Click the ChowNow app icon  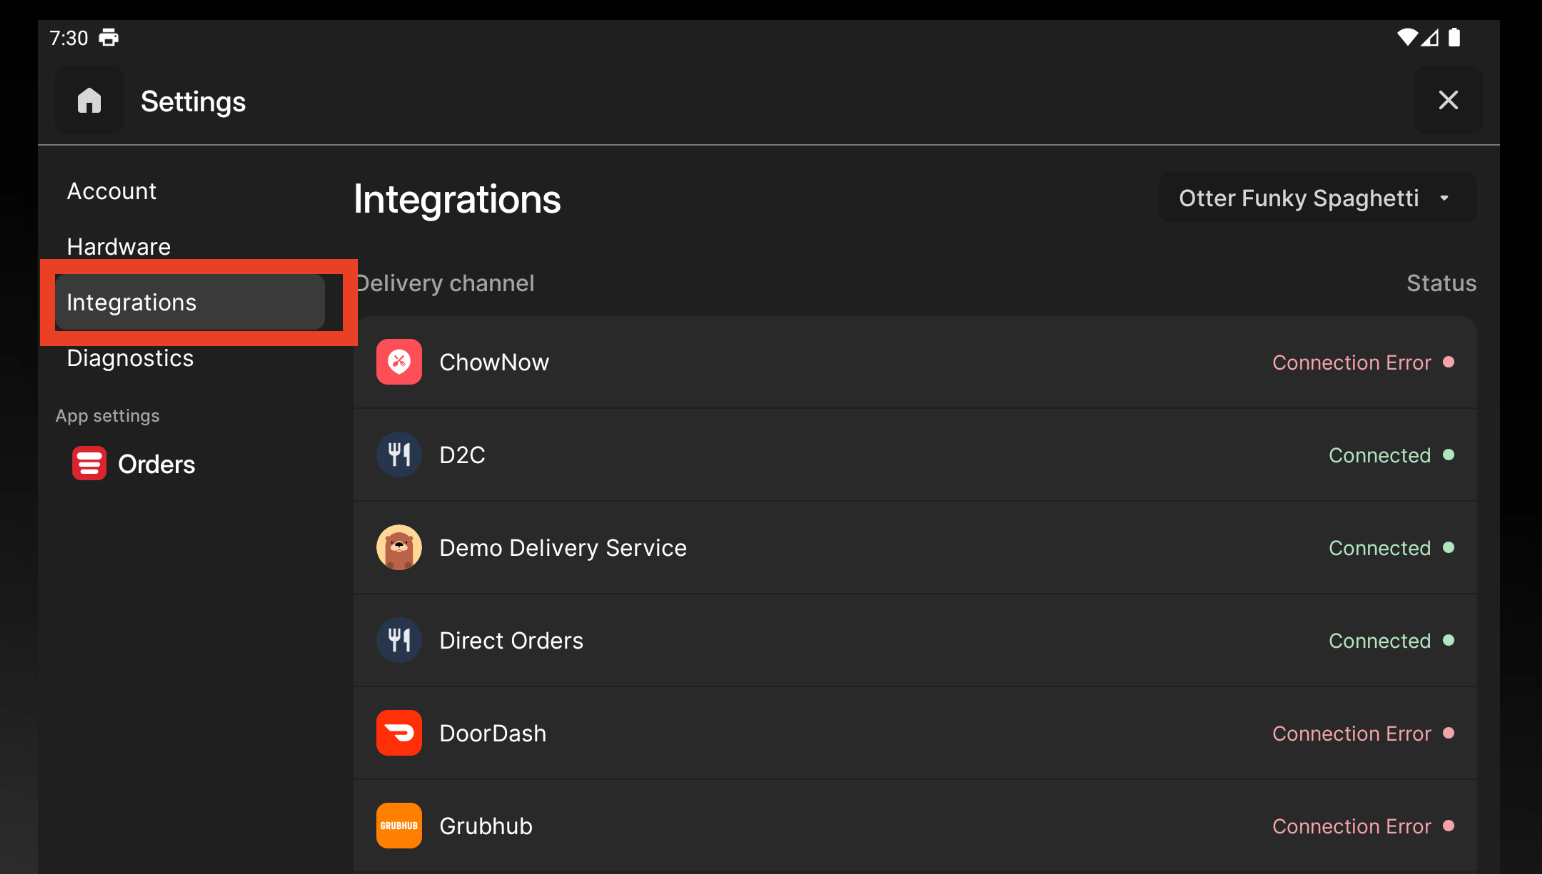pyautogui.click(x=398, y=362)
